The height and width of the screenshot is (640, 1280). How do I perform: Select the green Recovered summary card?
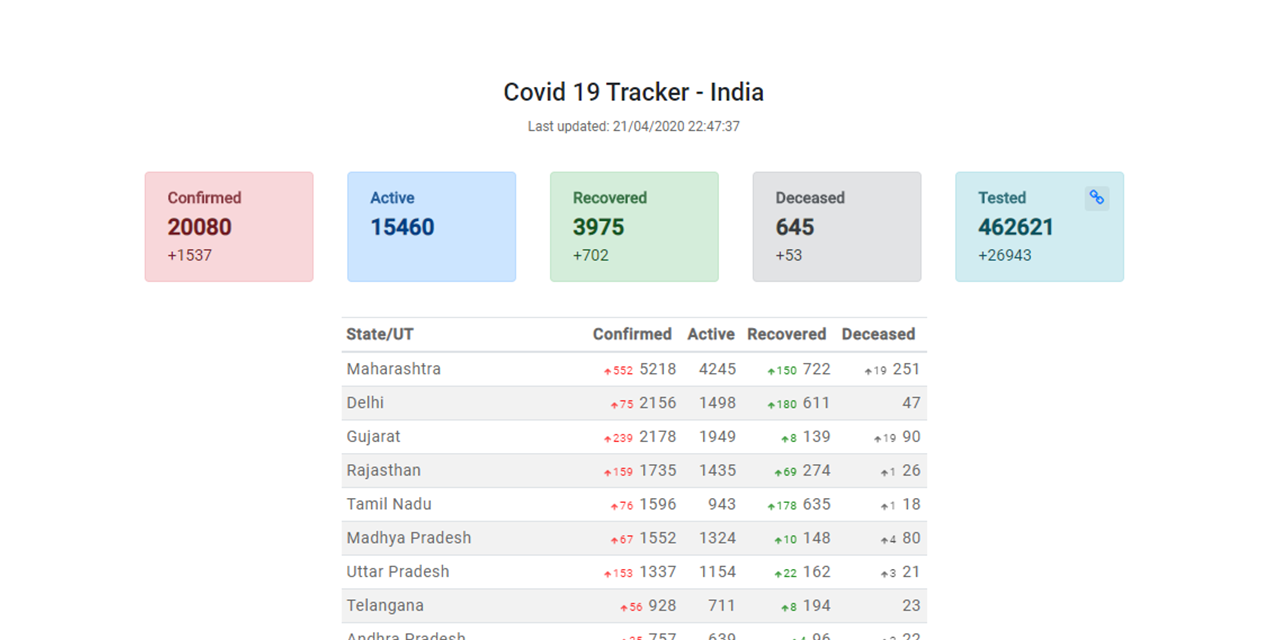coord(634,227)
